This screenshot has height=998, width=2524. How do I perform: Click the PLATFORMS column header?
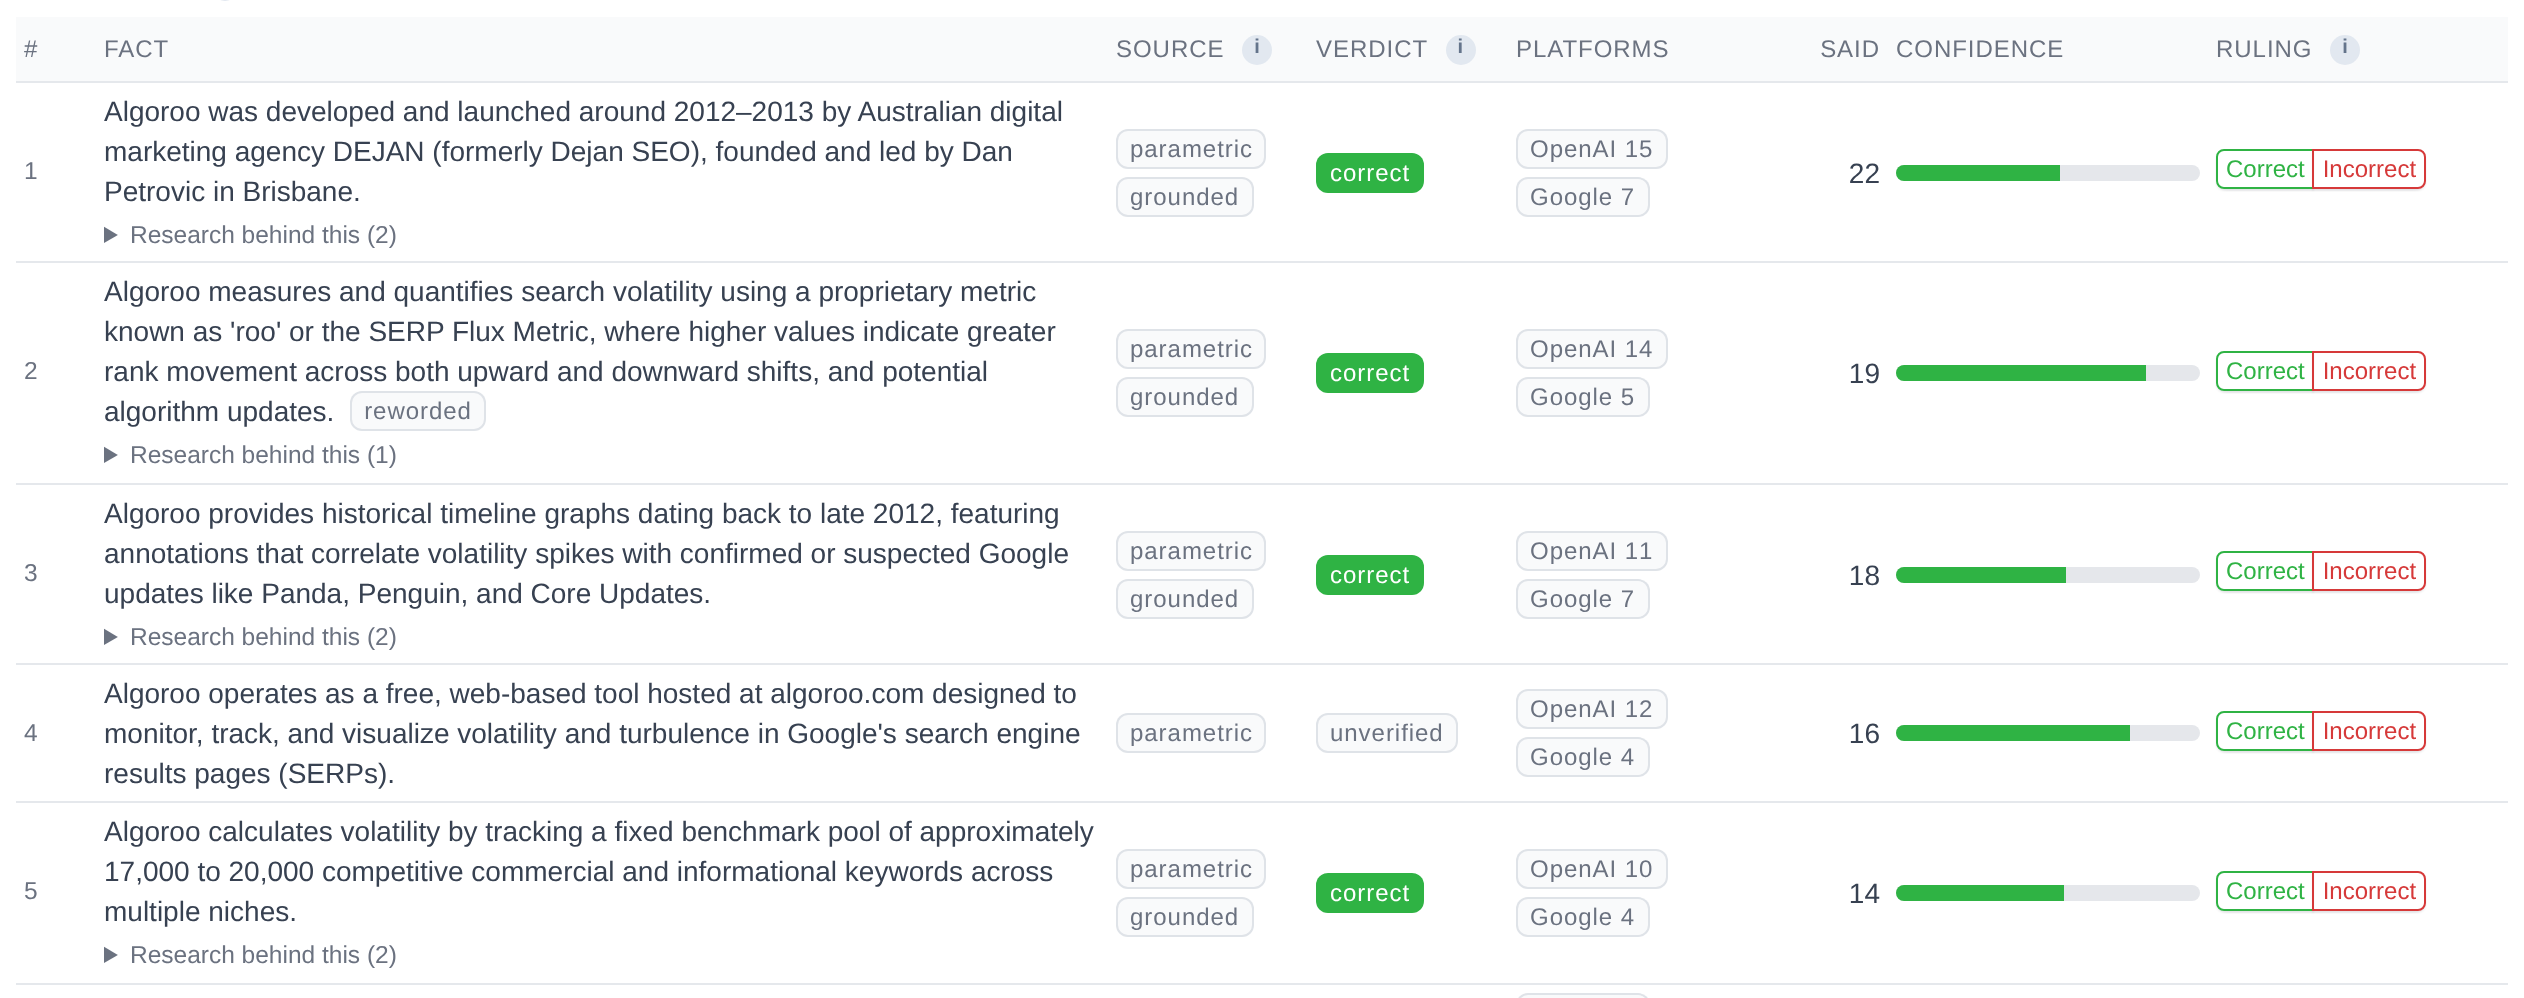1592,49
